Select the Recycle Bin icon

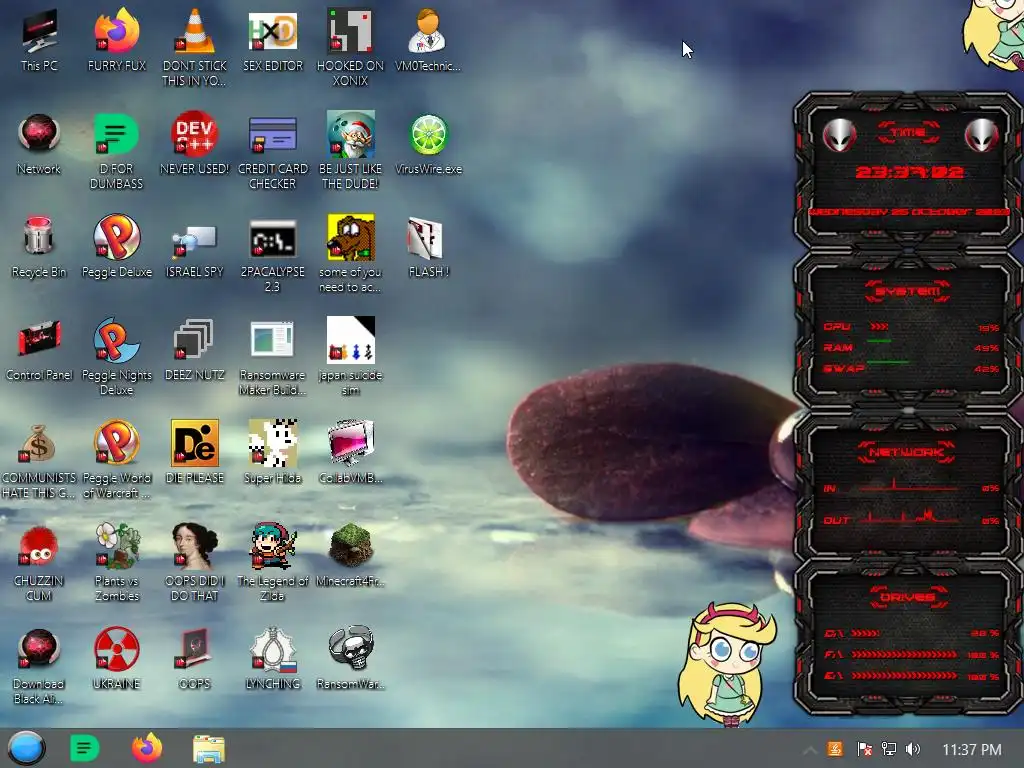(39, 246)
